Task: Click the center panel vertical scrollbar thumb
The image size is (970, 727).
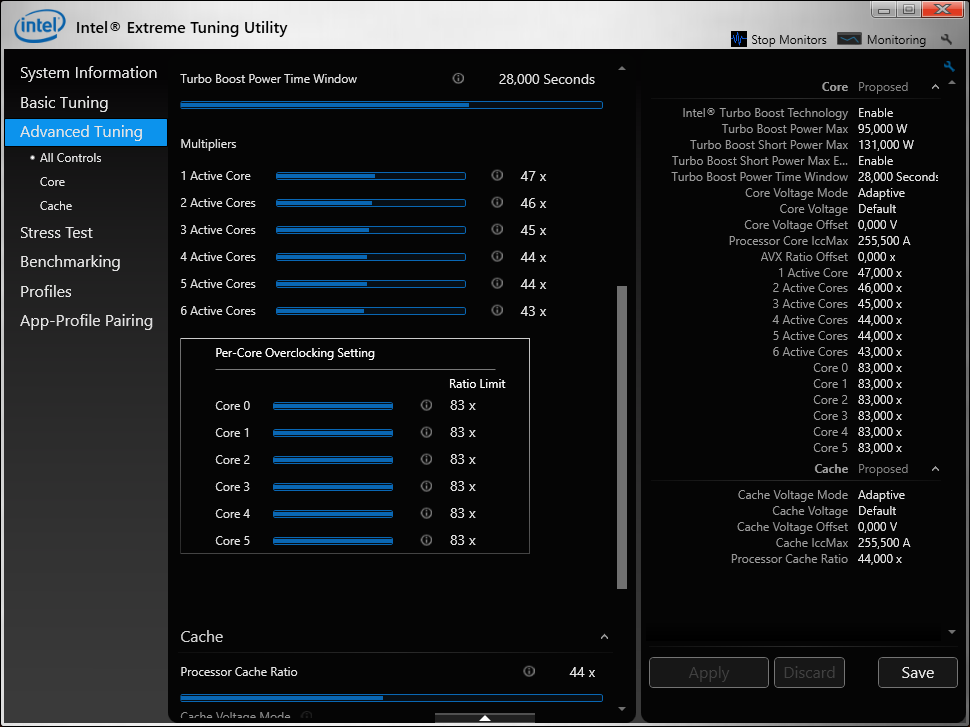Action: (622, 437)
